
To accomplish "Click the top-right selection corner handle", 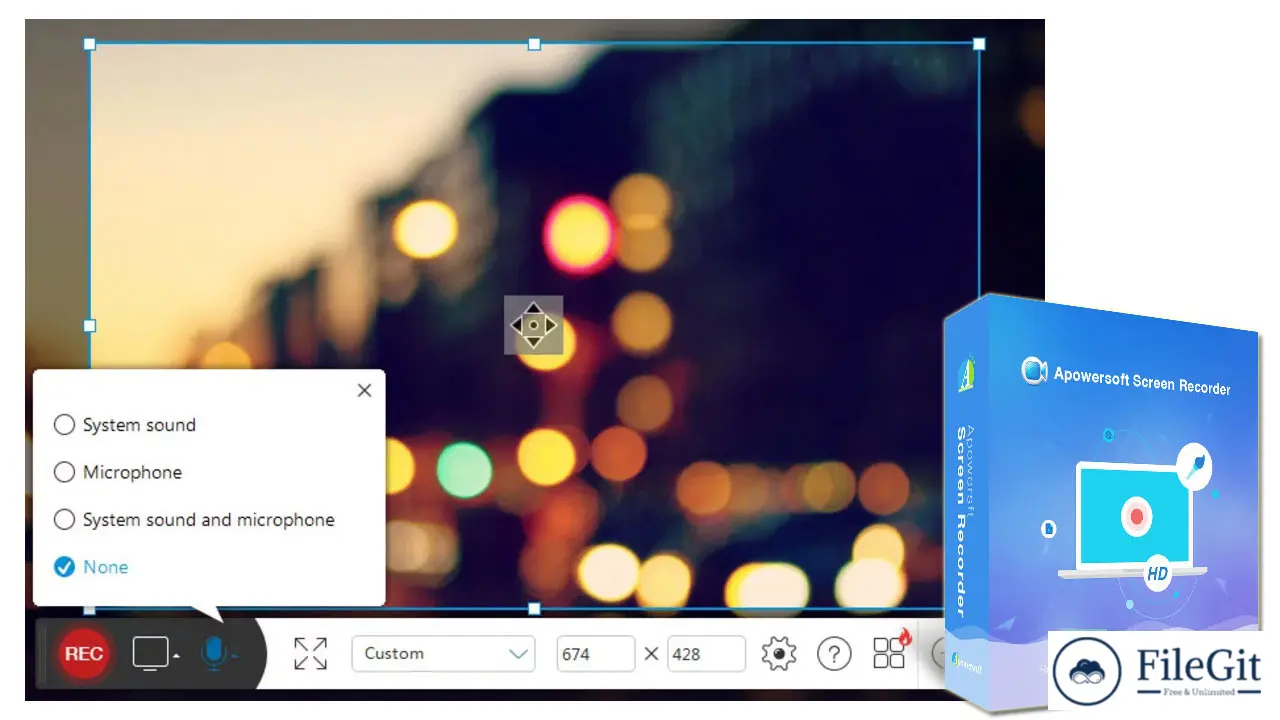I will (979, 44).
